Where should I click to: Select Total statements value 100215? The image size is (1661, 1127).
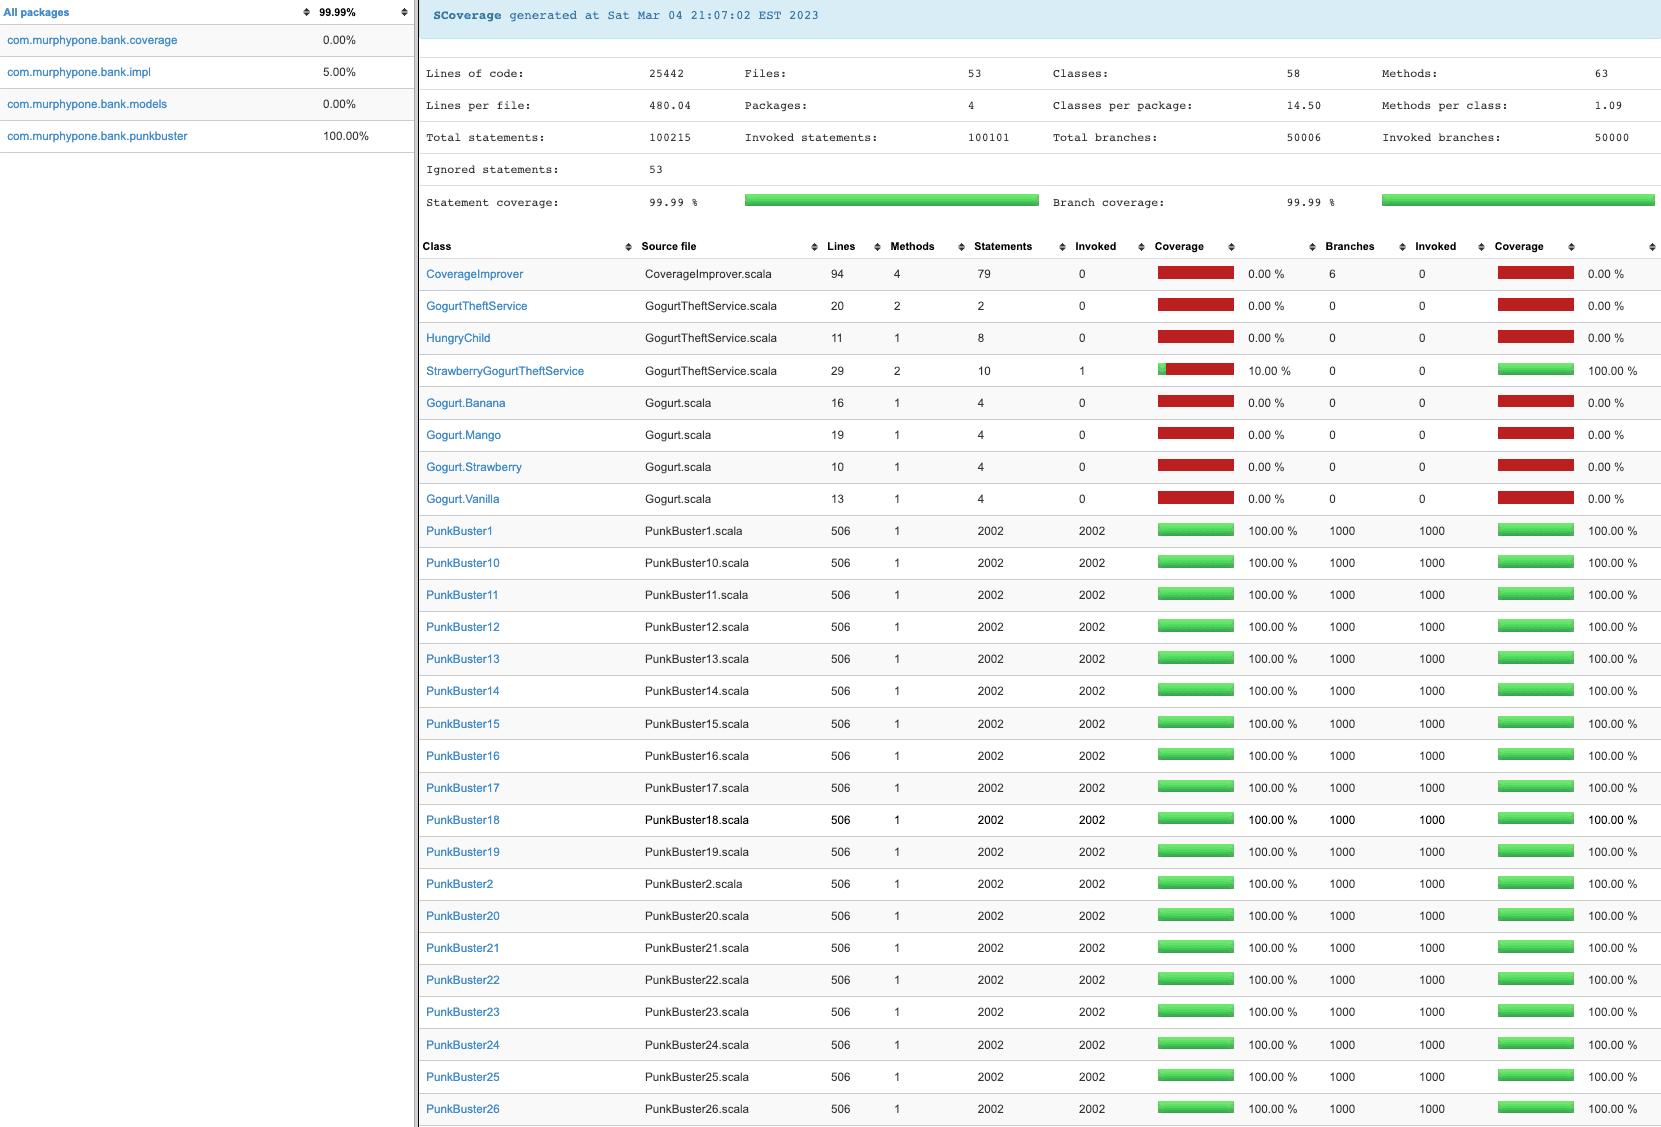pos(670,138)
